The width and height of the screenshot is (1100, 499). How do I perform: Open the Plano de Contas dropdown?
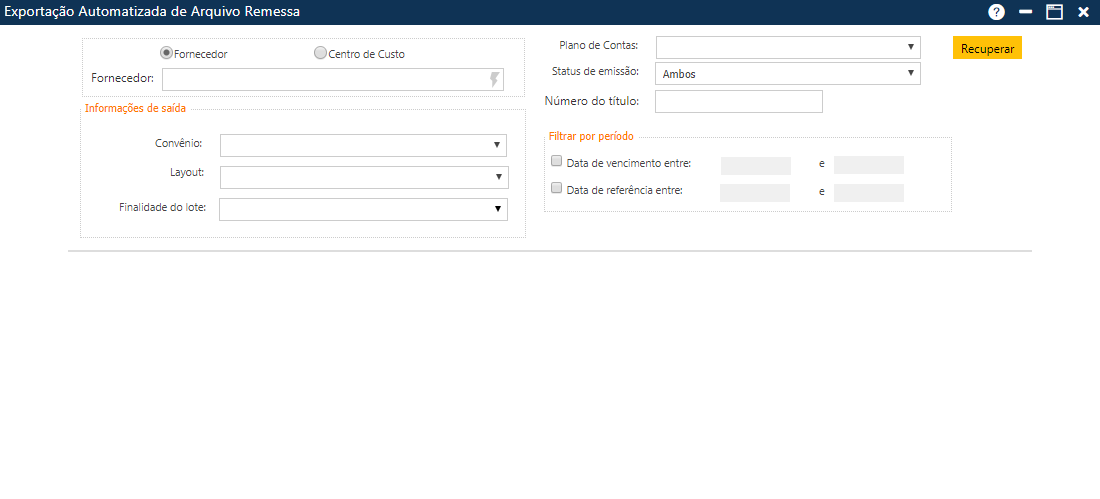(788, 47)
